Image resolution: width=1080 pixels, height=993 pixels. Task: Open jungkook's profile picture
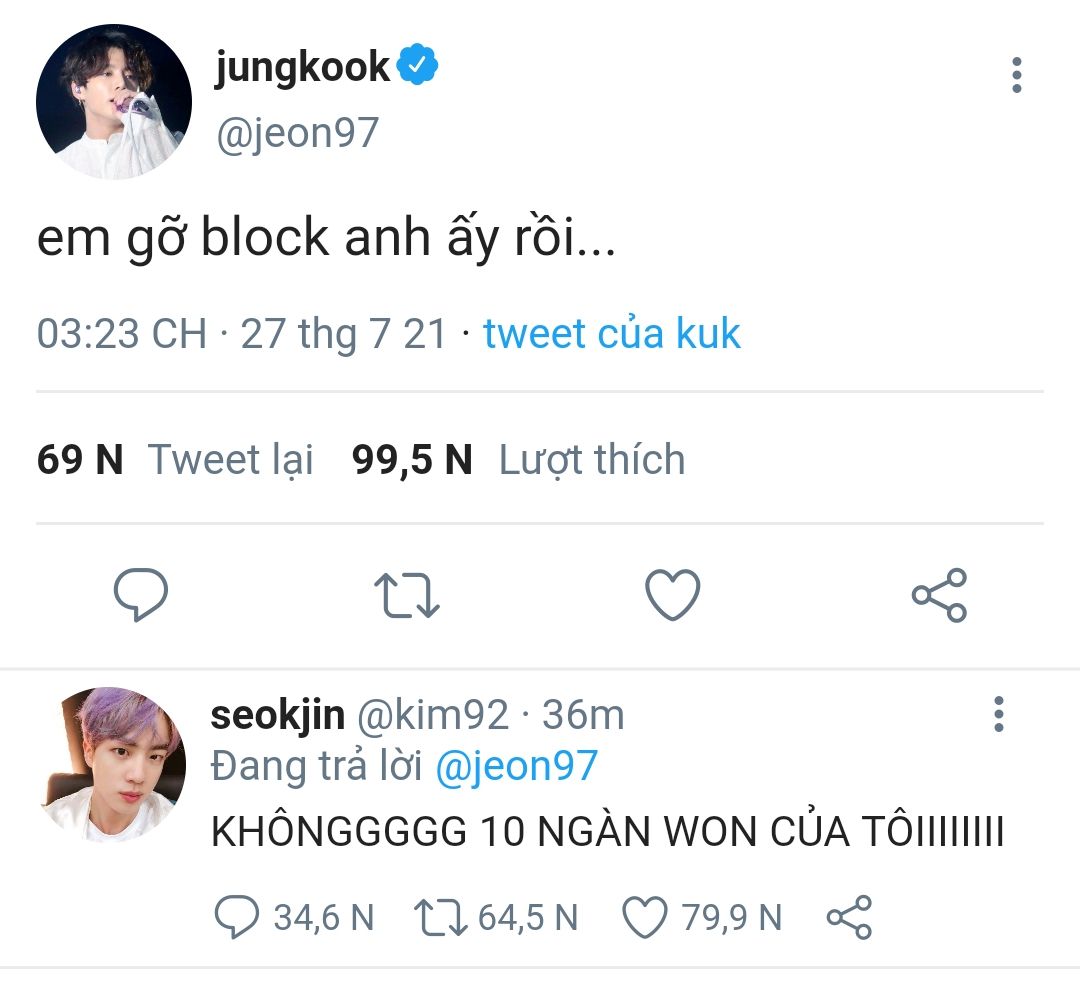point(114,101)
